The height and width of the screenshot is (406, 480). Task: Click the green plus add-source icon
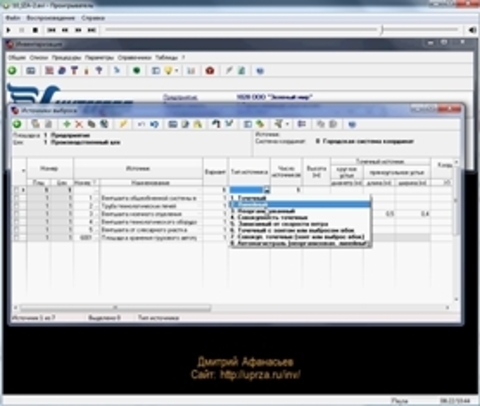point(67,124)
